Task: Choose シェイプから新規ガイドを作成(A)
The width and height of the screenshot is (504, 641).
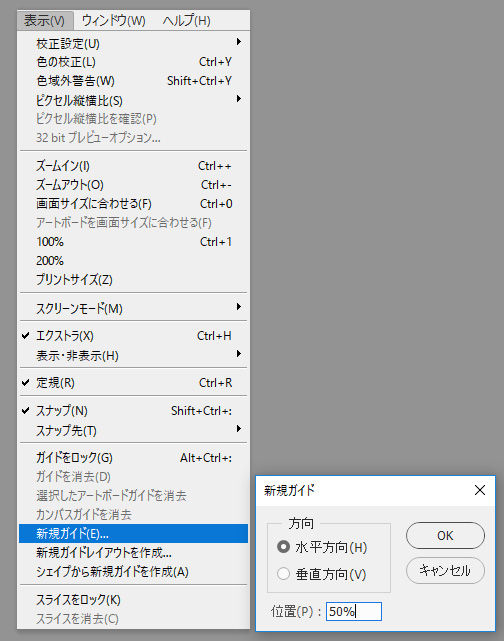Action: tap(133, 572)
